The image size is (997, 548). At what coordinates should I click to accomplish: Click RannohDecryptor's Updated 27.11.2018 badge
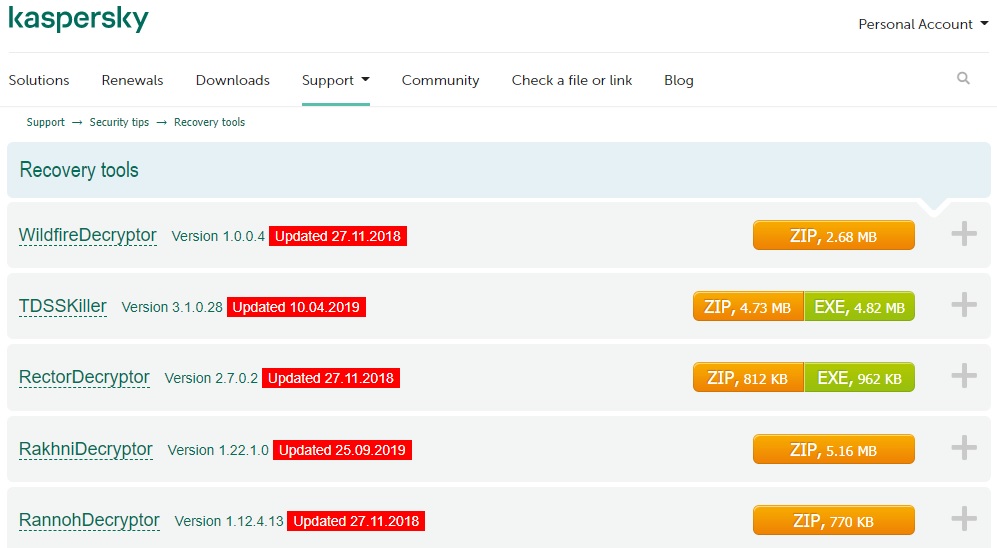pyautogui.click(x=356, y=521)
